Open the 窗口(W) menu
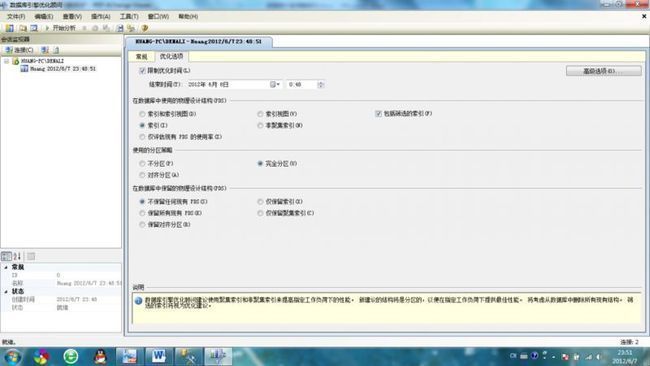This screenshot has height=366, width=650. pos(158,17)
